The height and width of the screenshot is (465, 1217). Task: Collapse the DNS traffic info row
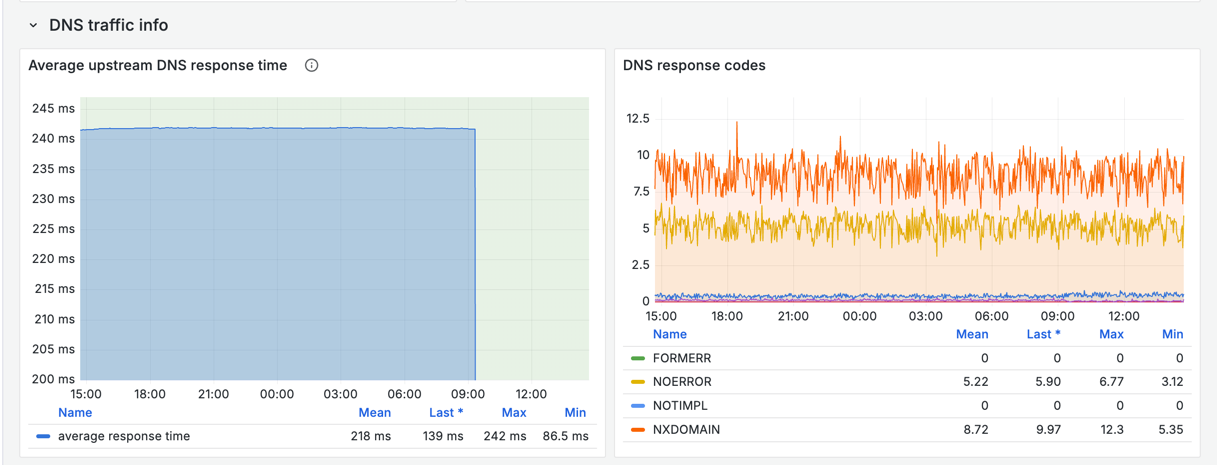click(33, 25)
